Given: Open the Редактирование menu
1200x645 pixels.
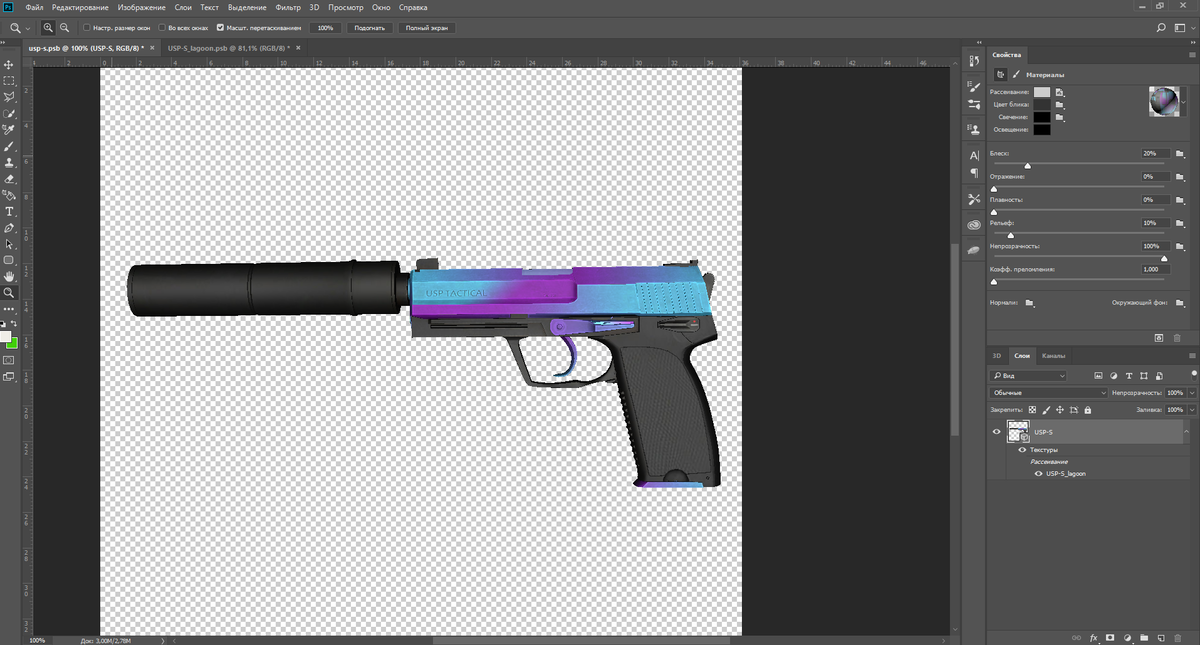Looking at the screenshot, I should click(x=81, y=7).
